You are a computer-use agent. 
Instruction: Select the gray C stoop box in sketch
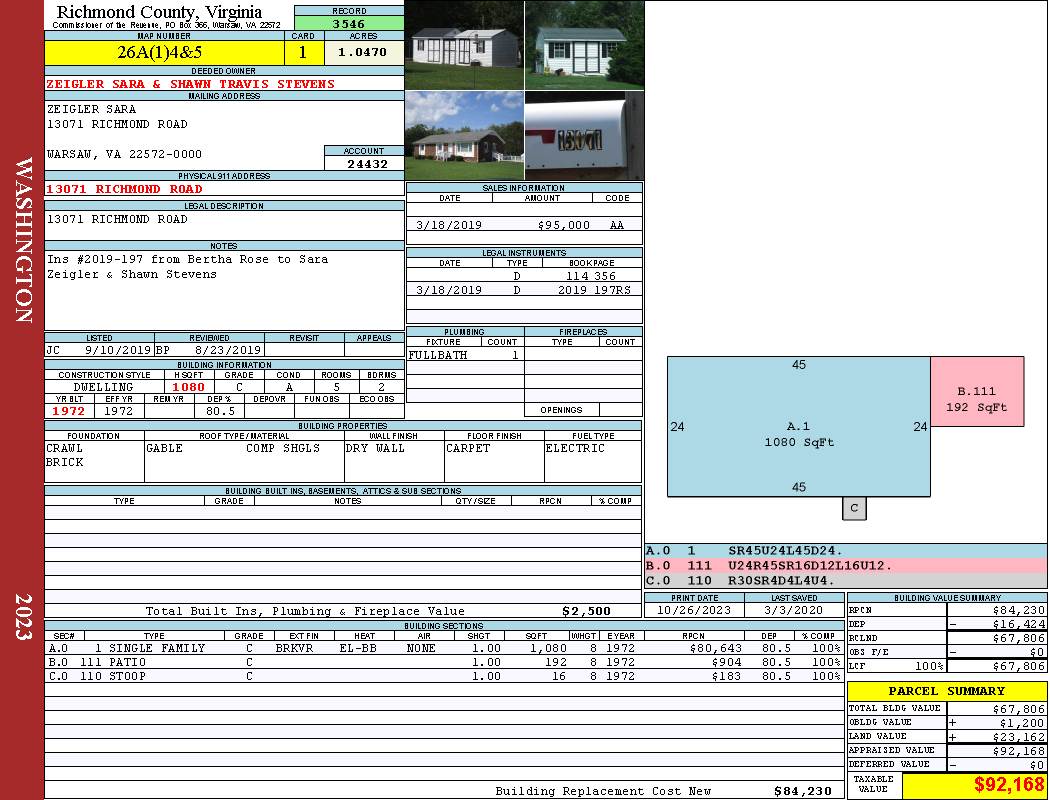point(854,508)
